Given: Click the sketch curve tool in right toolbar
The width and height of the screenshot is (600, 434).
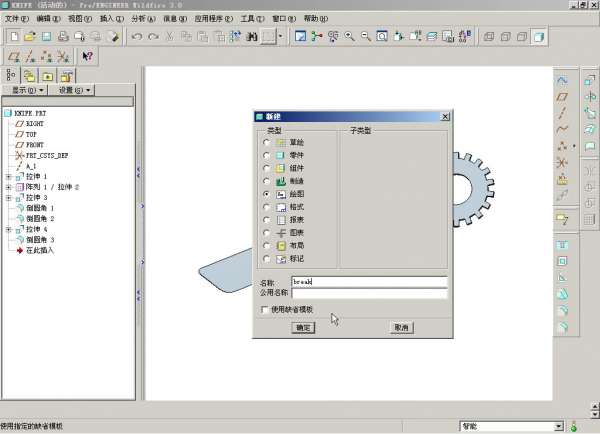Looking at the screenshot, I should click(562, 80).
